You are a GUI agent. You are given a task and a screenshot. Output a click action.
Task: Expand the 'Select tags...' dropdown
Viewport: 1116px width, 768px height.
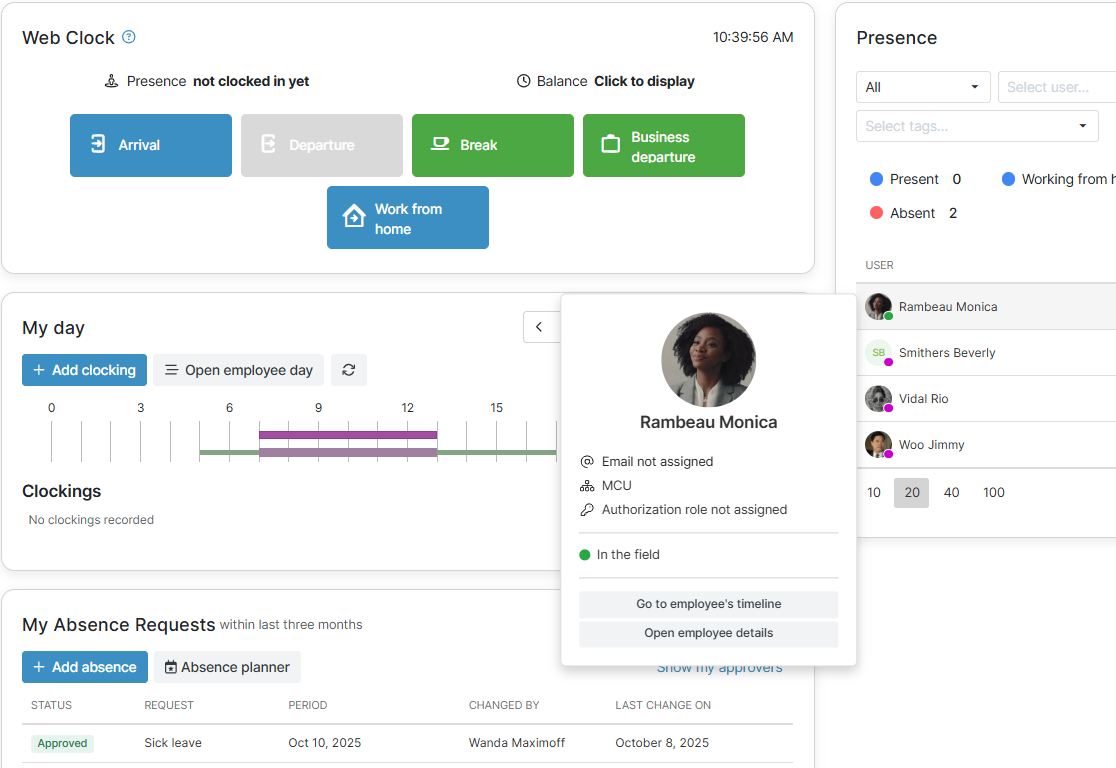[x=976, y=126]
